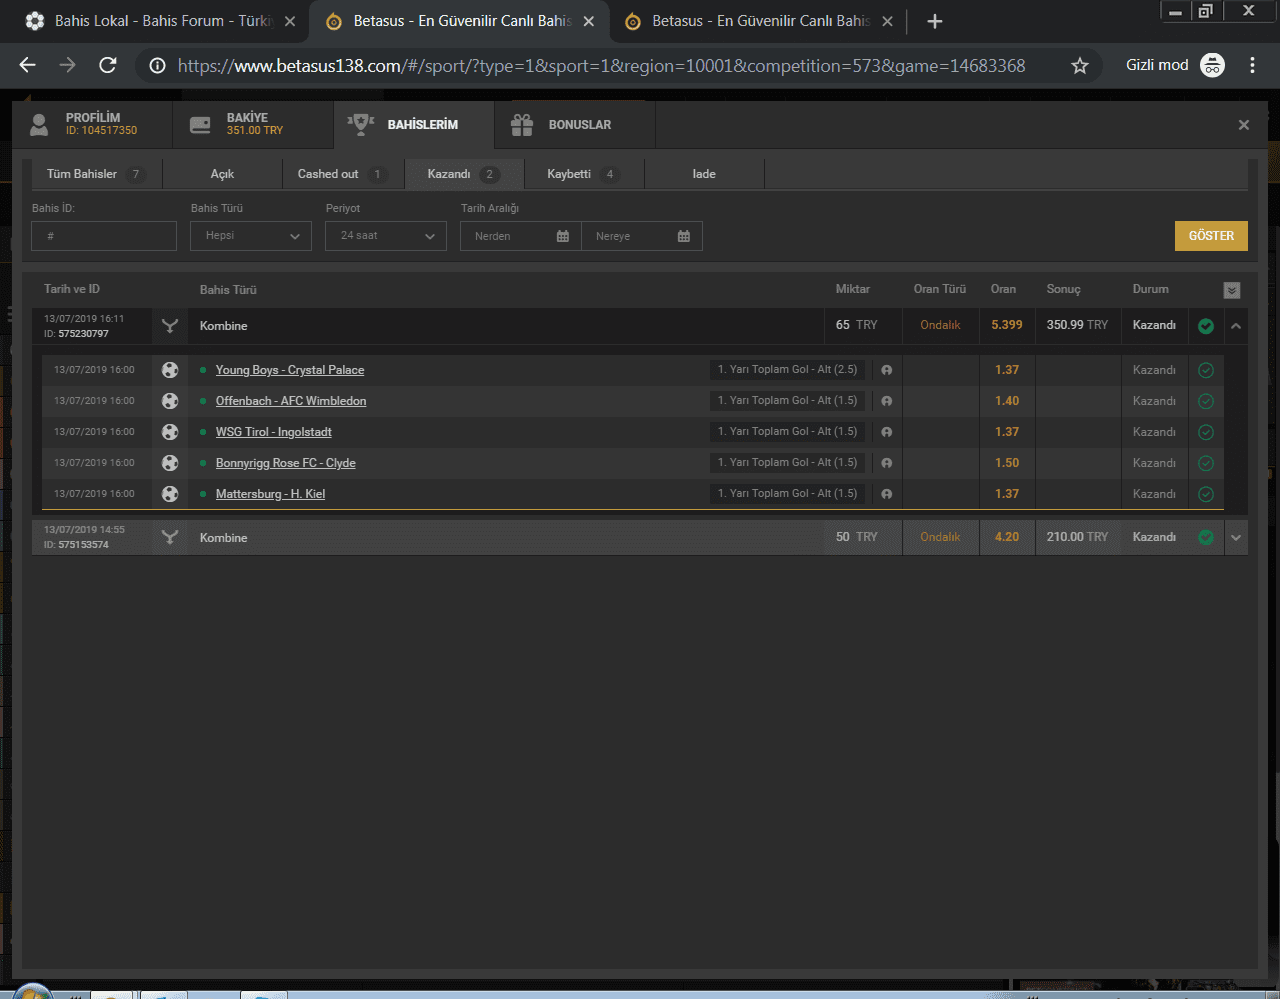
Task: Click Kombine icon of bet 575230797
Action: tap(170, 326)
